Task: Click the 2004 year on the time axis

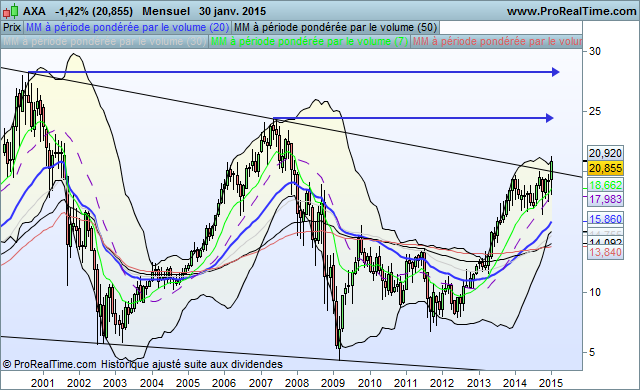Action: 152,383
